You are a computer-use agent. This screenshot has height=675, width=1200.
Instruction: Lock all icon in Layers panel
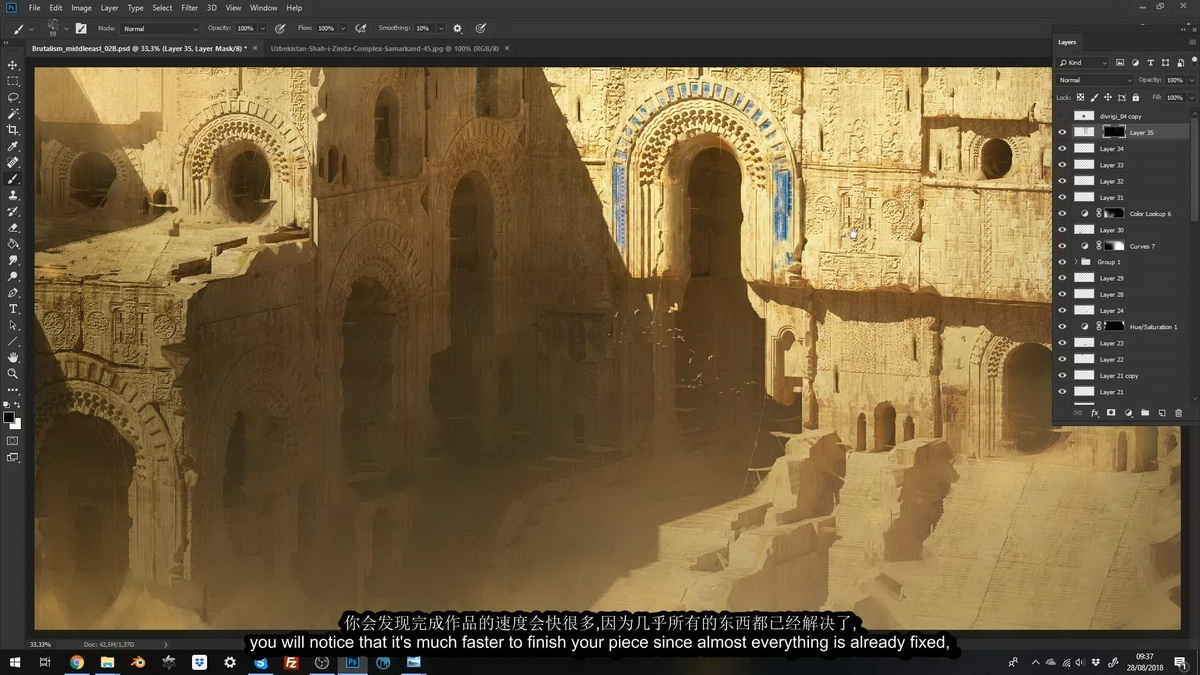click(x=1135, y=97)
